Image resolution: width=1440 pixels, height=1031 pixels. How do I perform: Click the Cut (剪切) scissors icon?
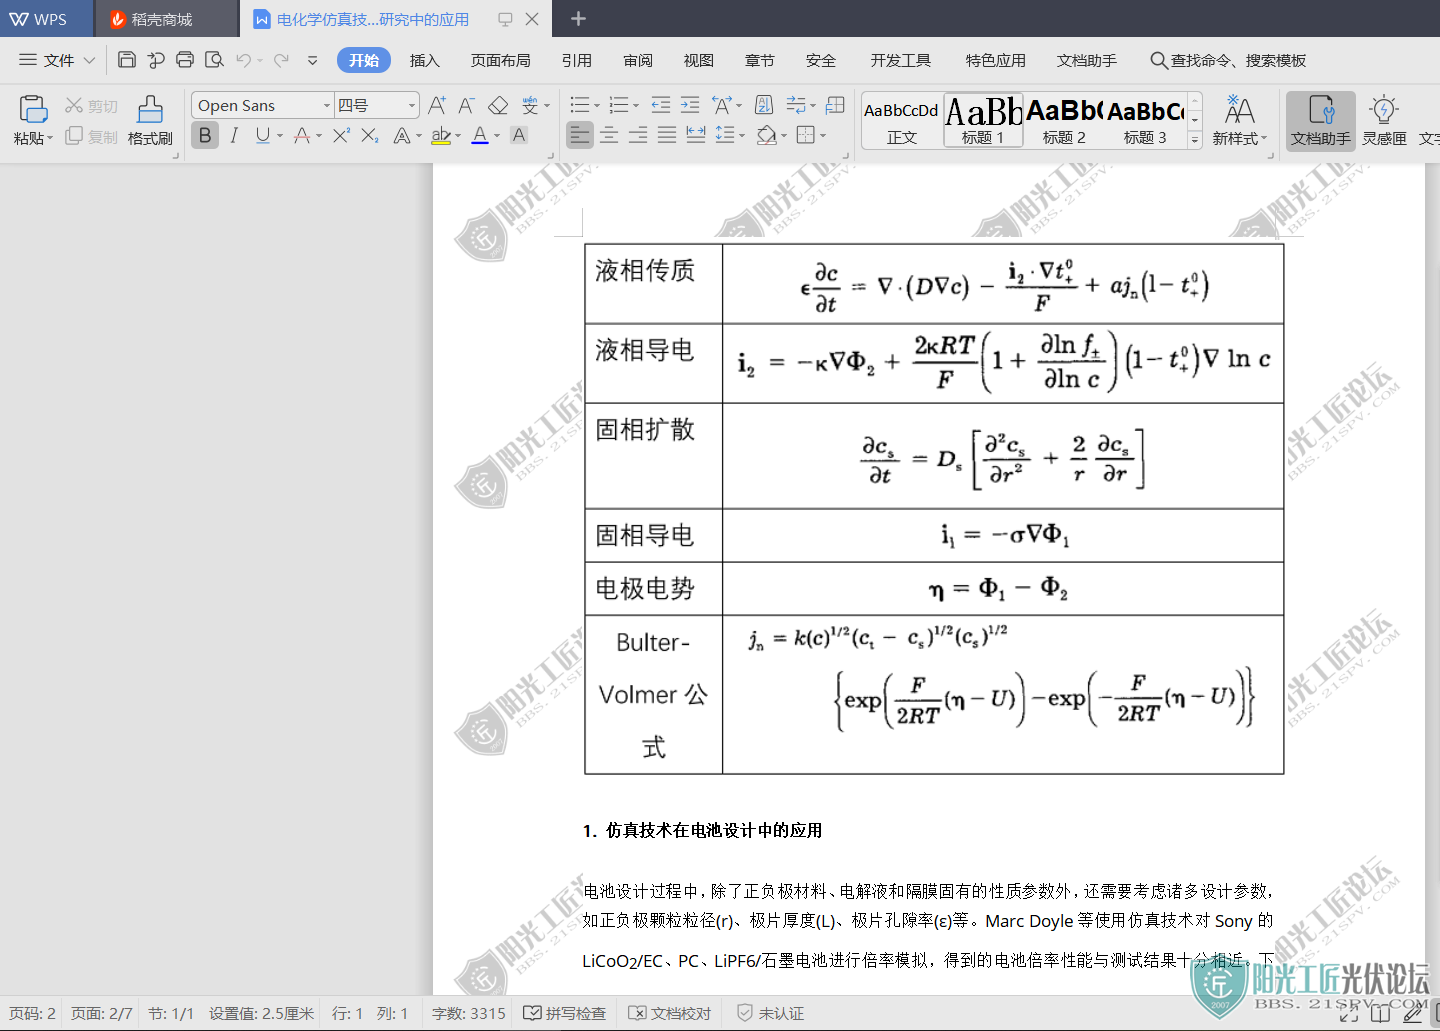pyautogui.click(x=91, y=105)
